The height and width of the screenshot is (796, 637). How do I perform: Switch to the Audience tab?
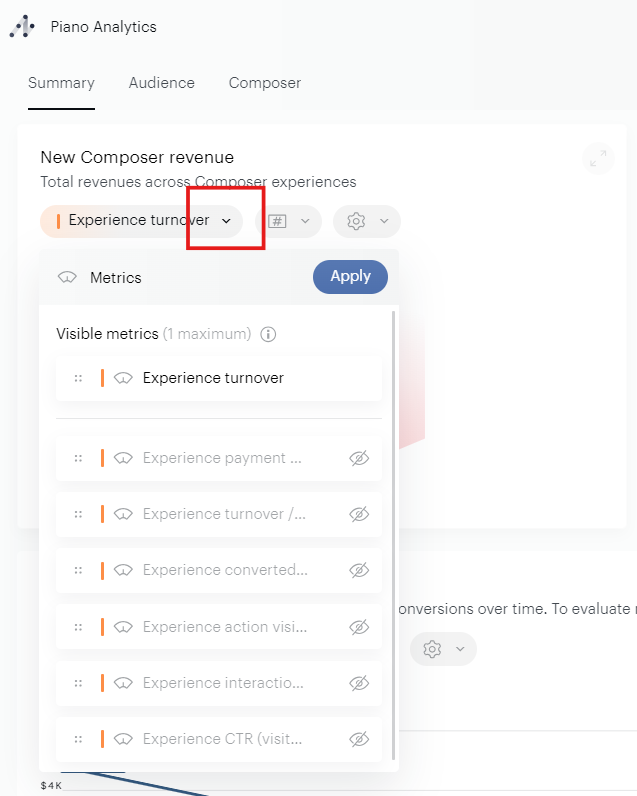point(161,83)
